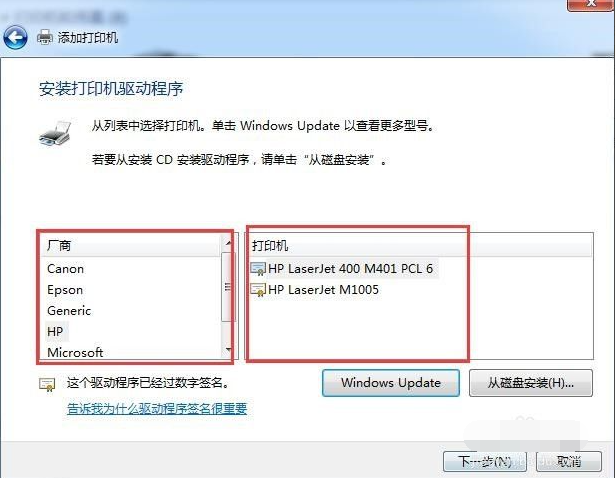Choose Generic from the manufacturer list
The height and width of the screenshot is (478, 615).
(69, 311)
